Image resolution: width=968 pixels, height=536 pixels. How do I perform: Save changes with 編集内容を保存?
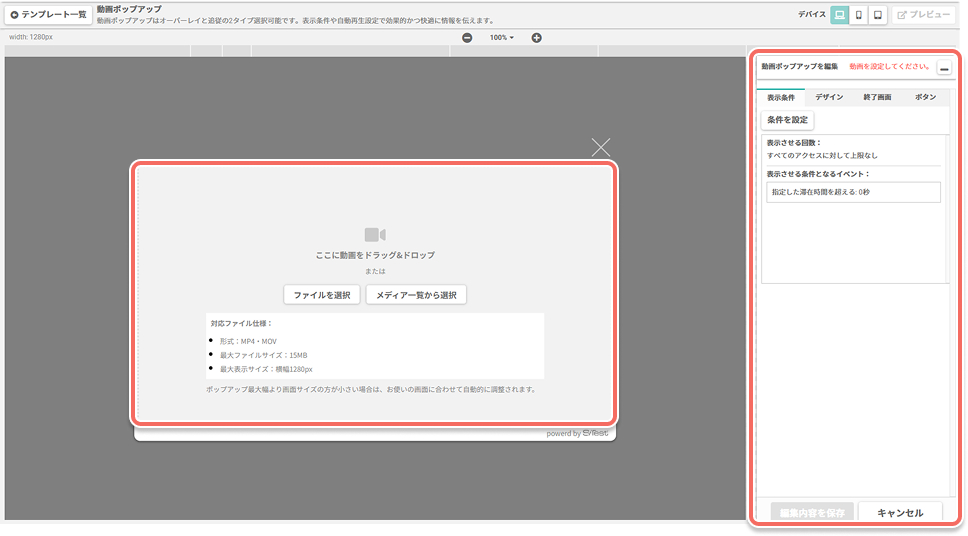(812, 513)
